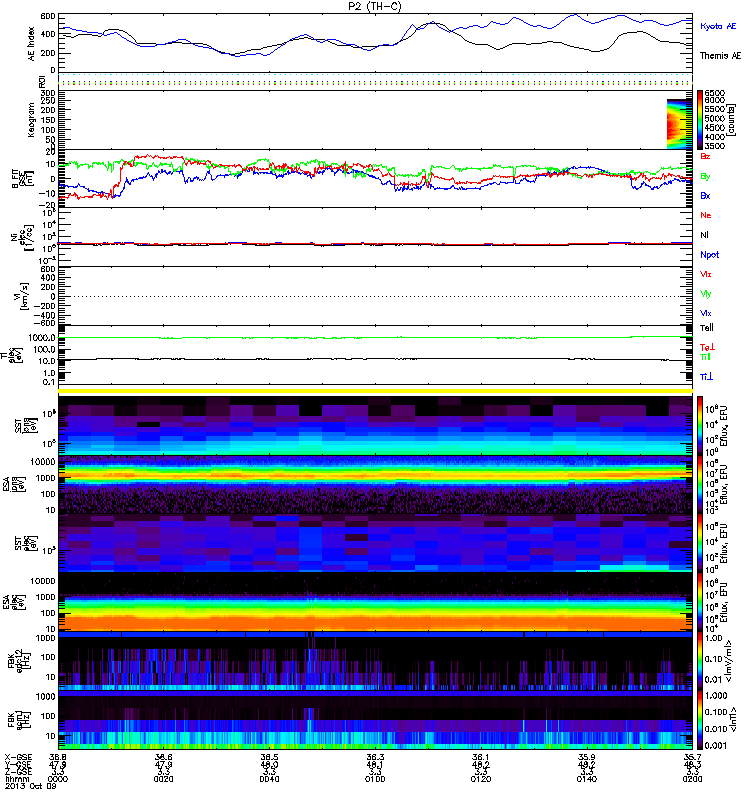Click the ESA electrons Eflux color bar

[700, 602]
